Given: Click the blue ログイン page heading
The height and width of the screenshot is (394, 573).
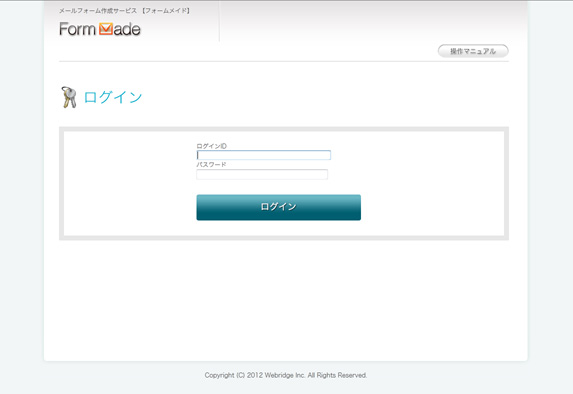Looking at the screenshot, I should tap(113, 97).
